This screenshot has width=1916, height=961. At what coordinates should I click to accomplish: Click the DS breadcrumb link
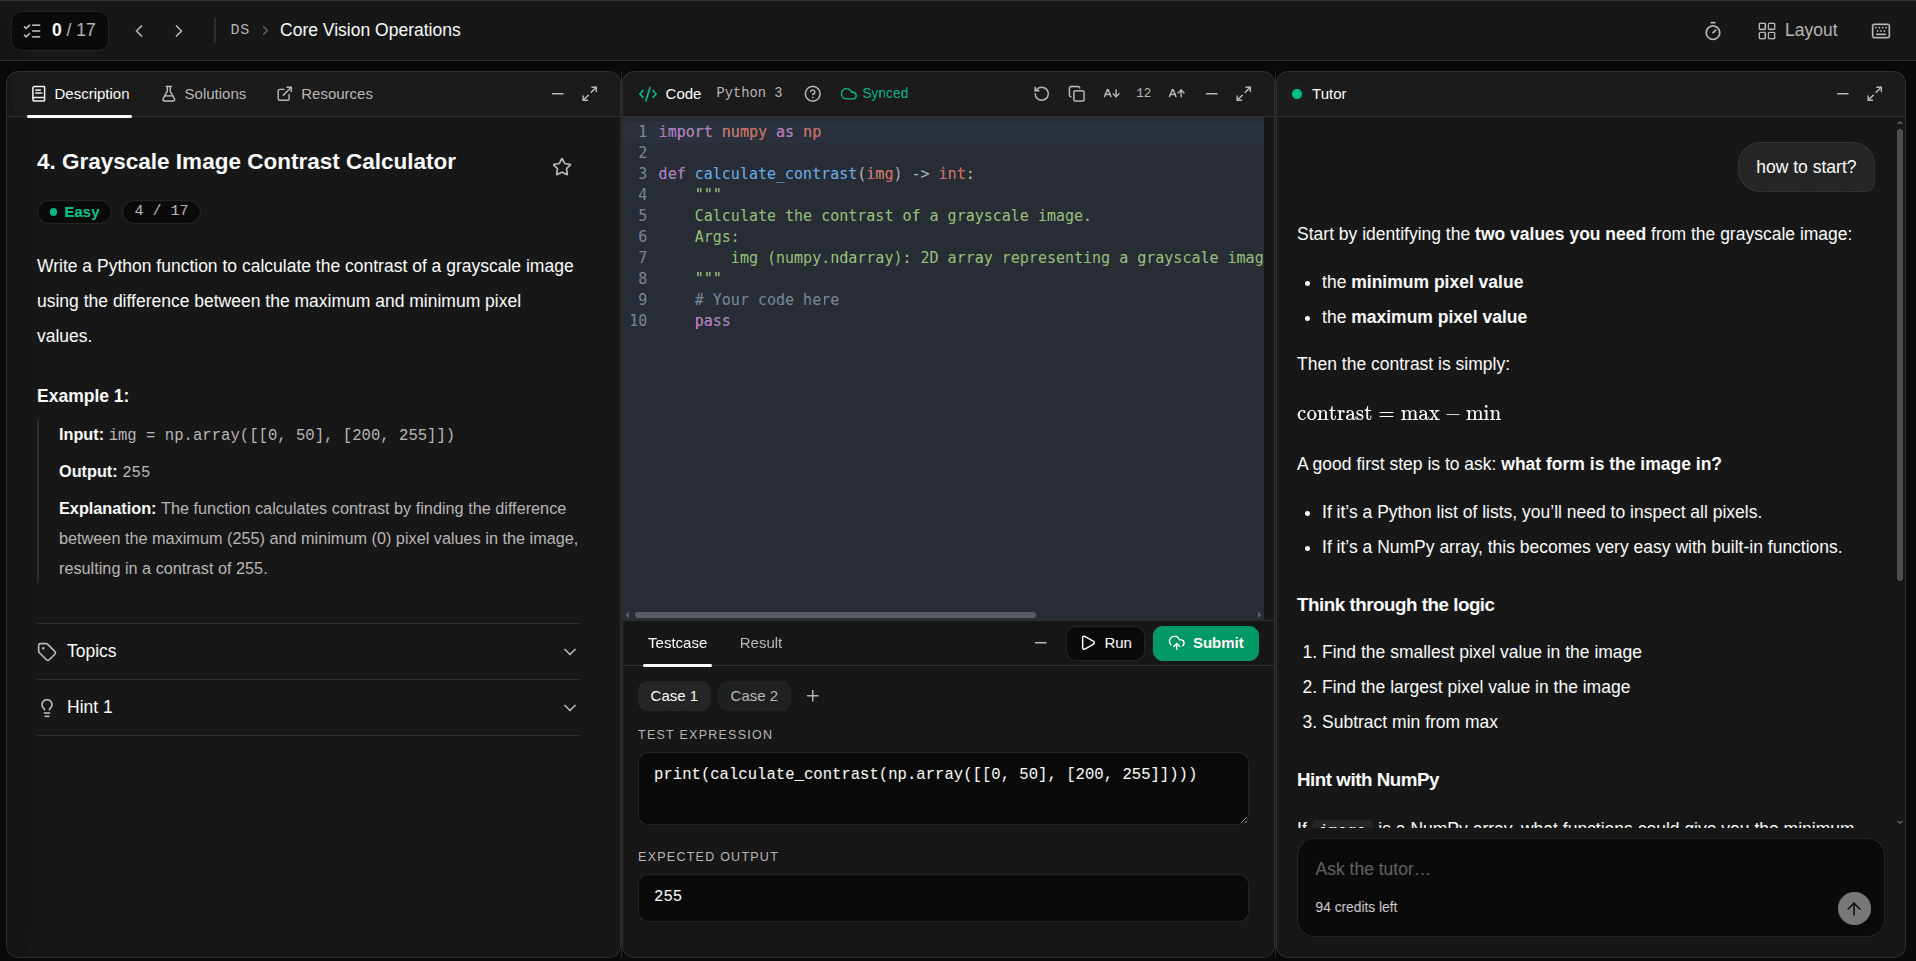[240, 30]
